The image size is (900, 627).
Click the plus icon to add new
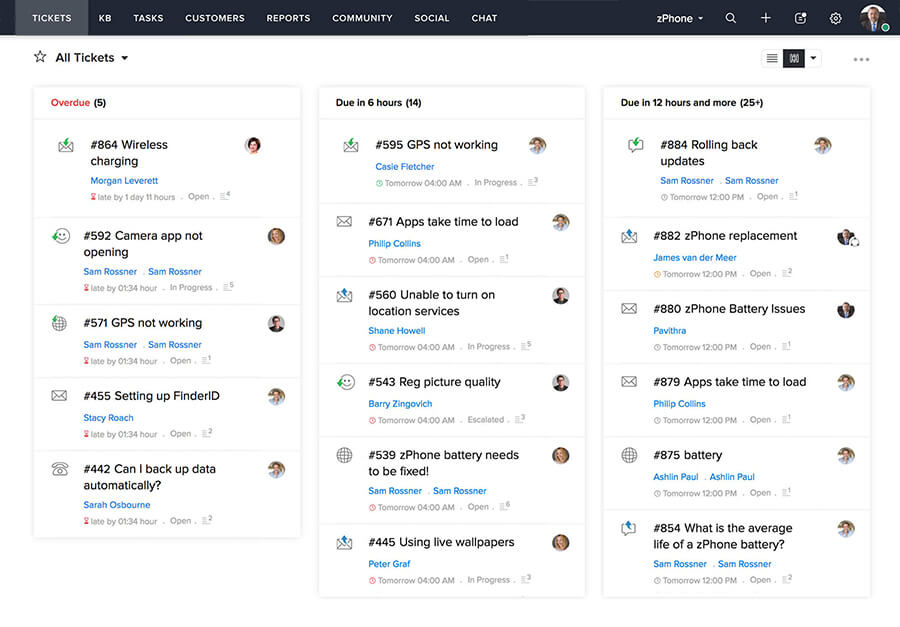pyautogui.click(x=766, y=18)
